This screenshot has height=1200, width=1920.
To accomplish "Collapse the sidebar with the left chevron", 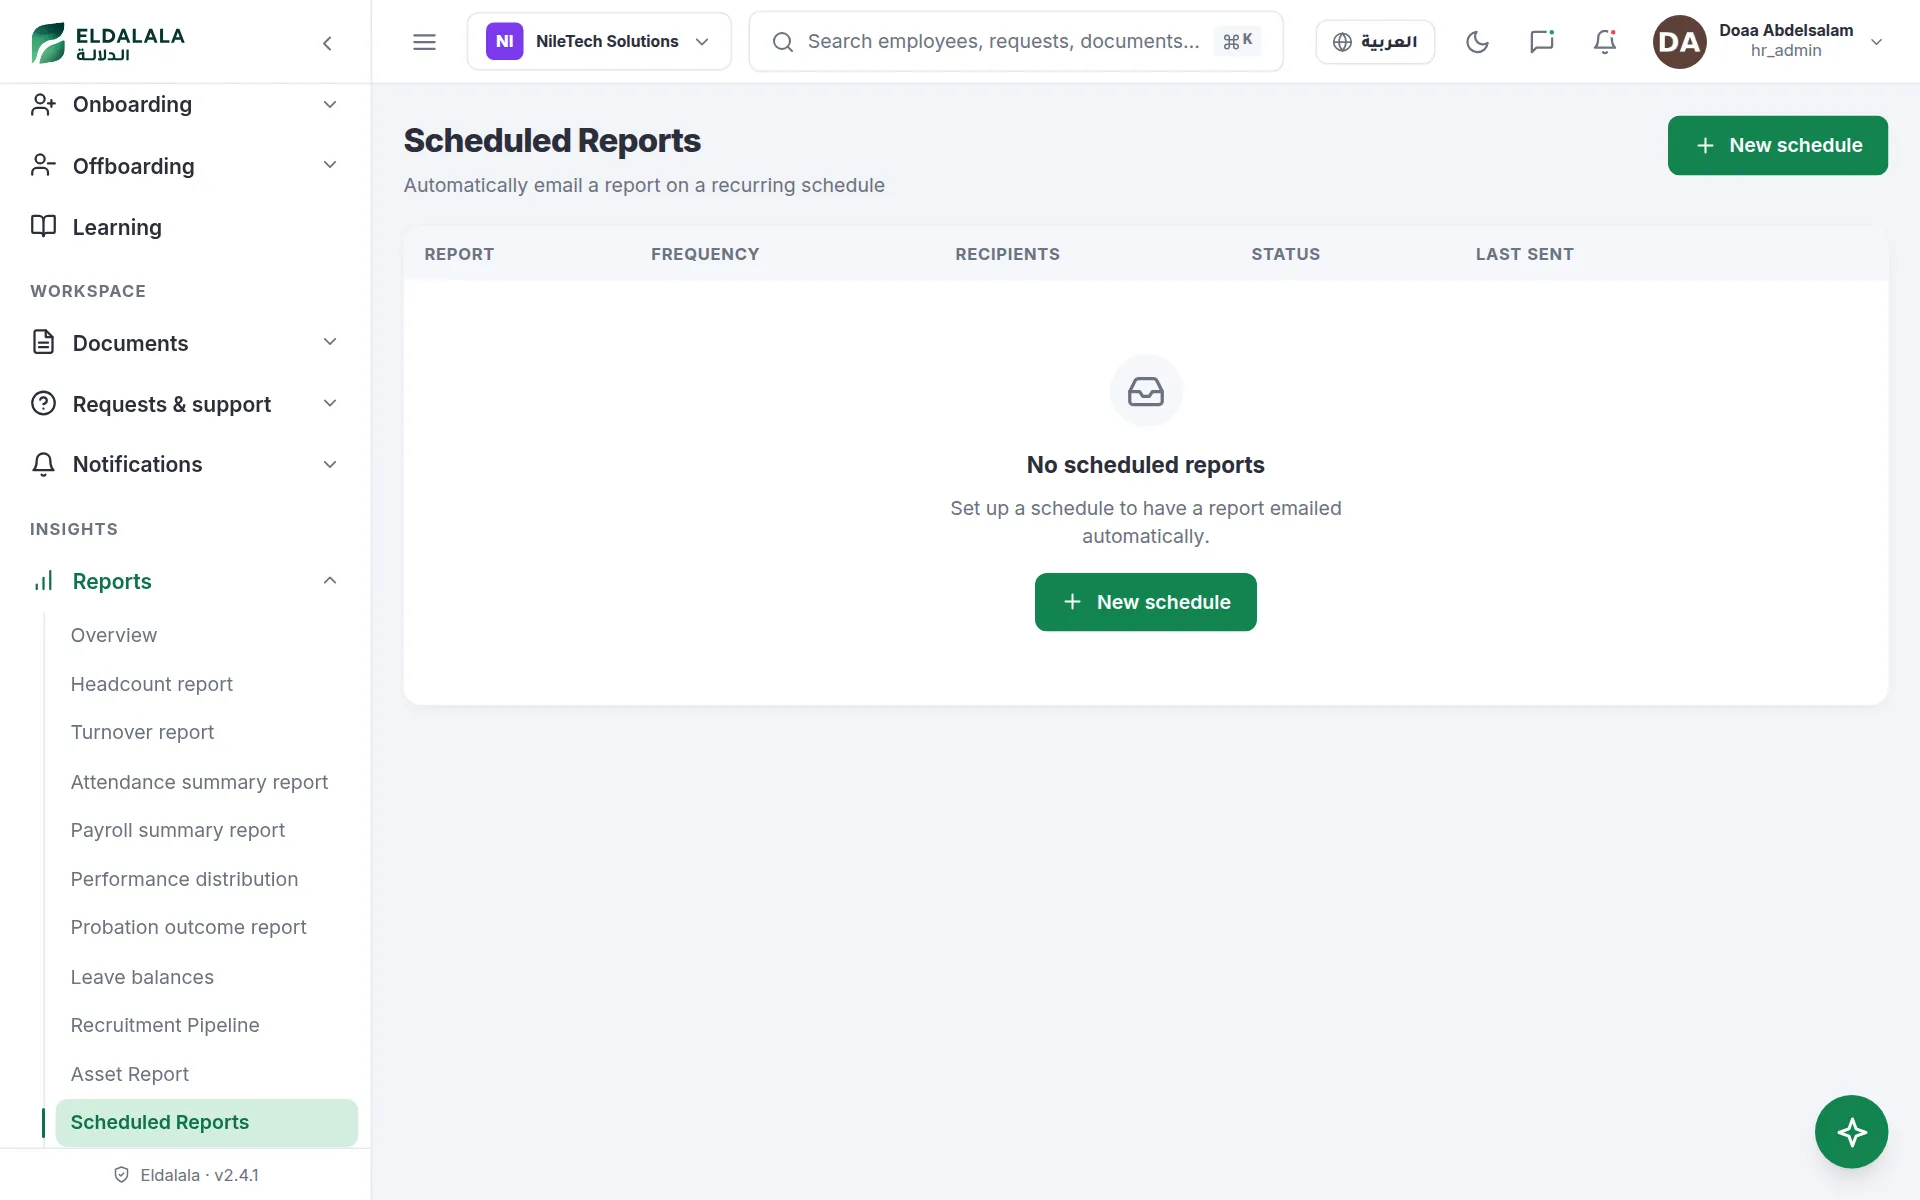I will (327, 43).
